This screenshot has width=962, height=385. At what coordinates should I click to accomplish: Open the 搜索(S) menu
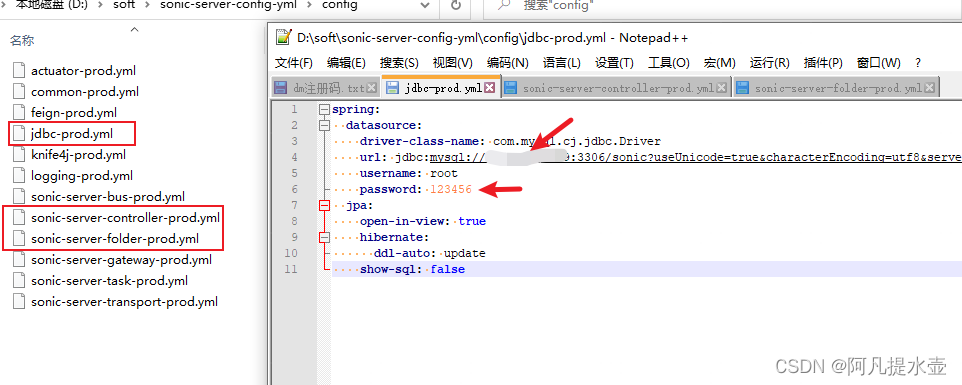(399, 63)
